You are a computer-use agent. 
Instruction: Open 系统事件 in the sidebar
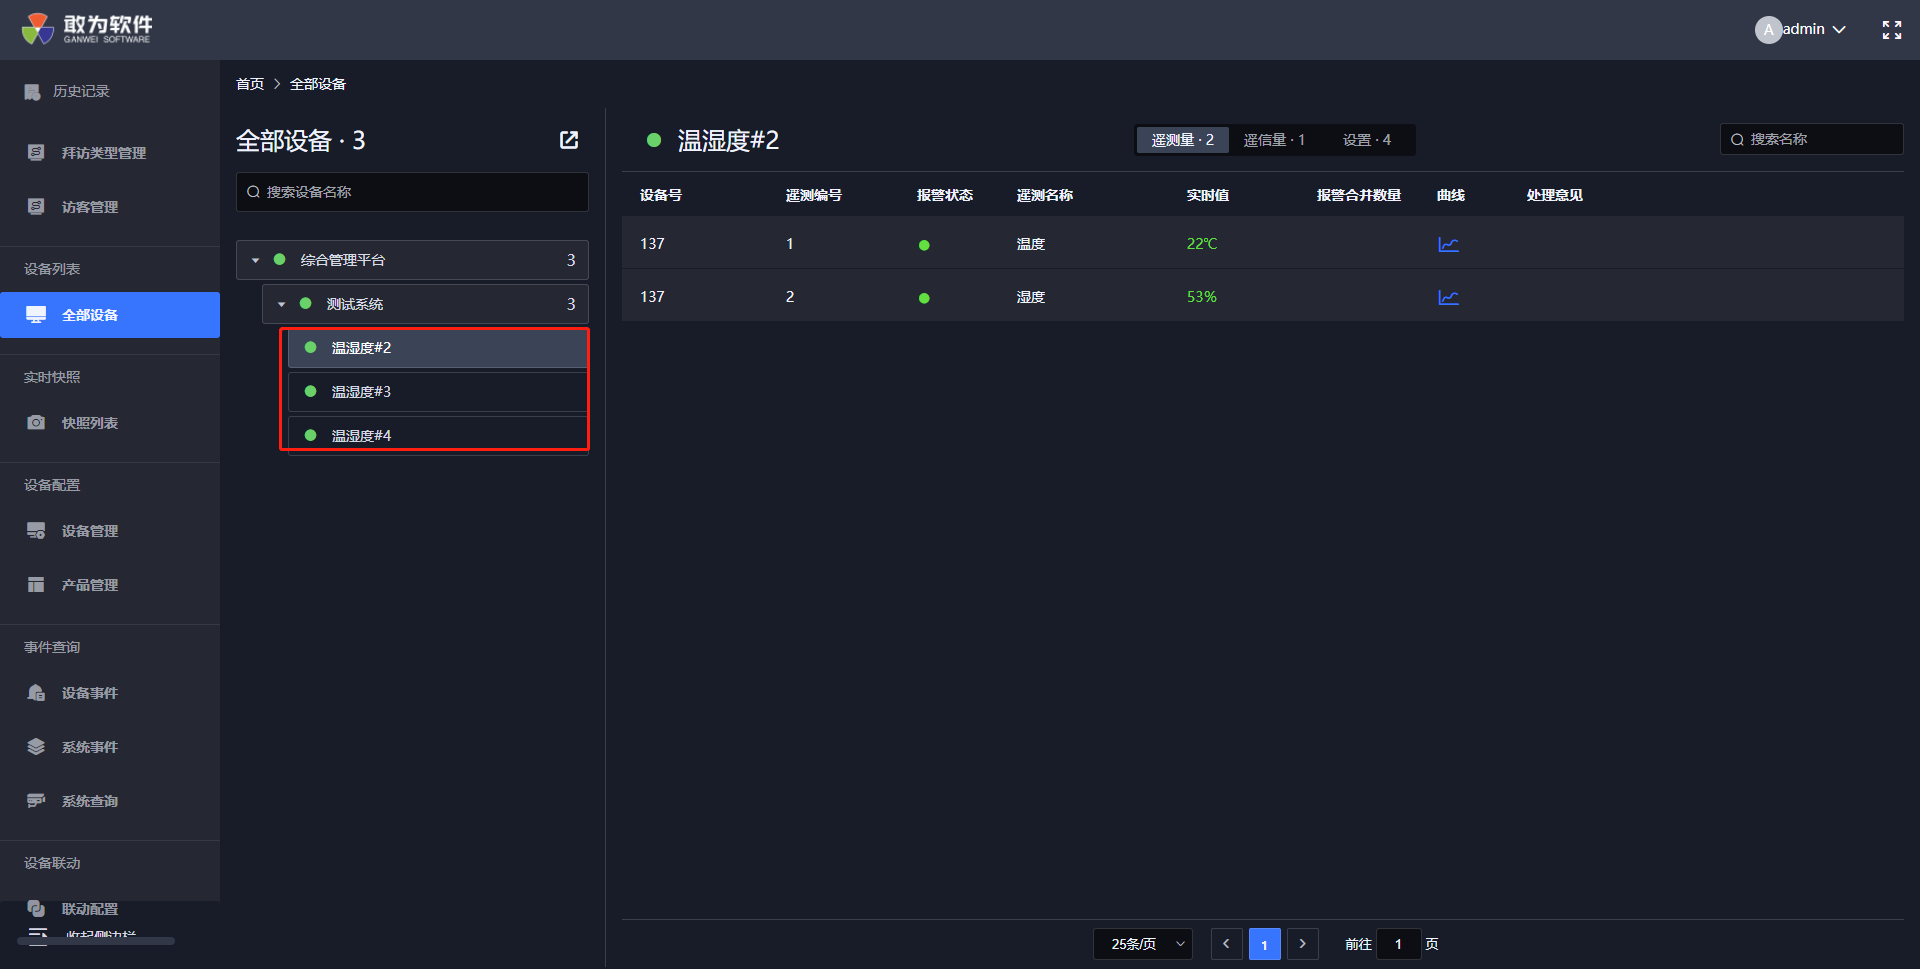[89, 747]
